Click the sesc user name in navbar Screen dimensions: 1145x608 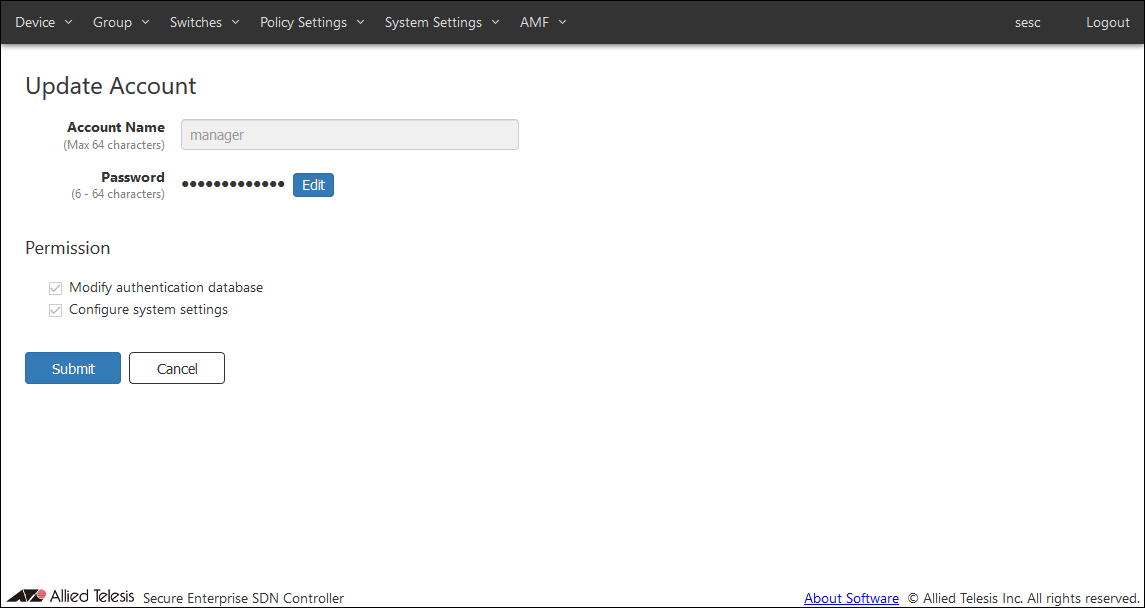point(1027,22)
